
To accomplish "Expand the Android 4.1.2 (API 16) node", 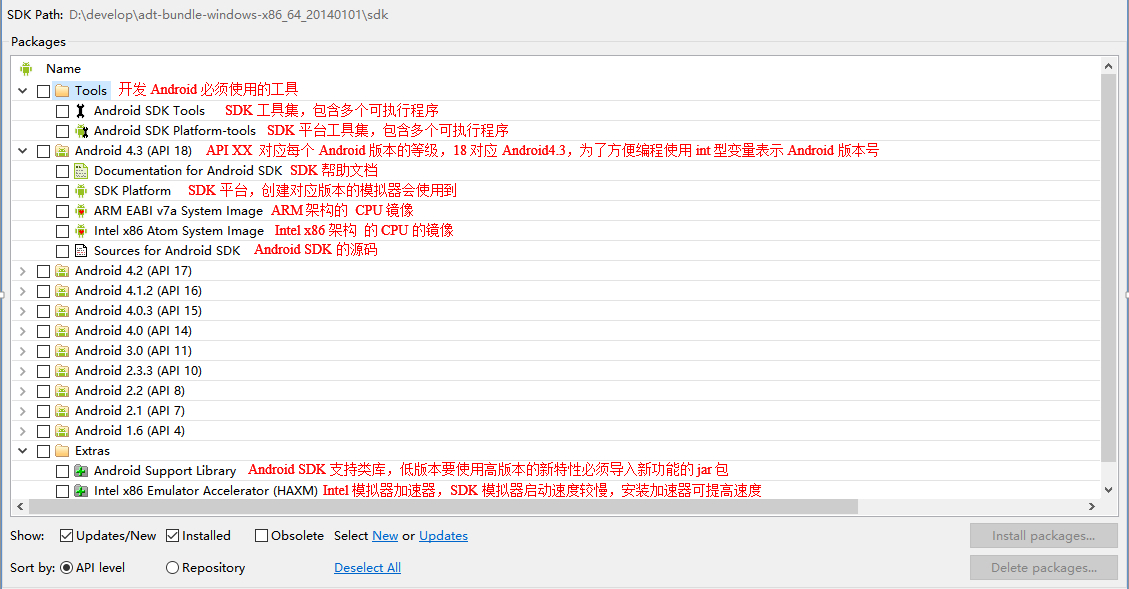I will [22, 291].
